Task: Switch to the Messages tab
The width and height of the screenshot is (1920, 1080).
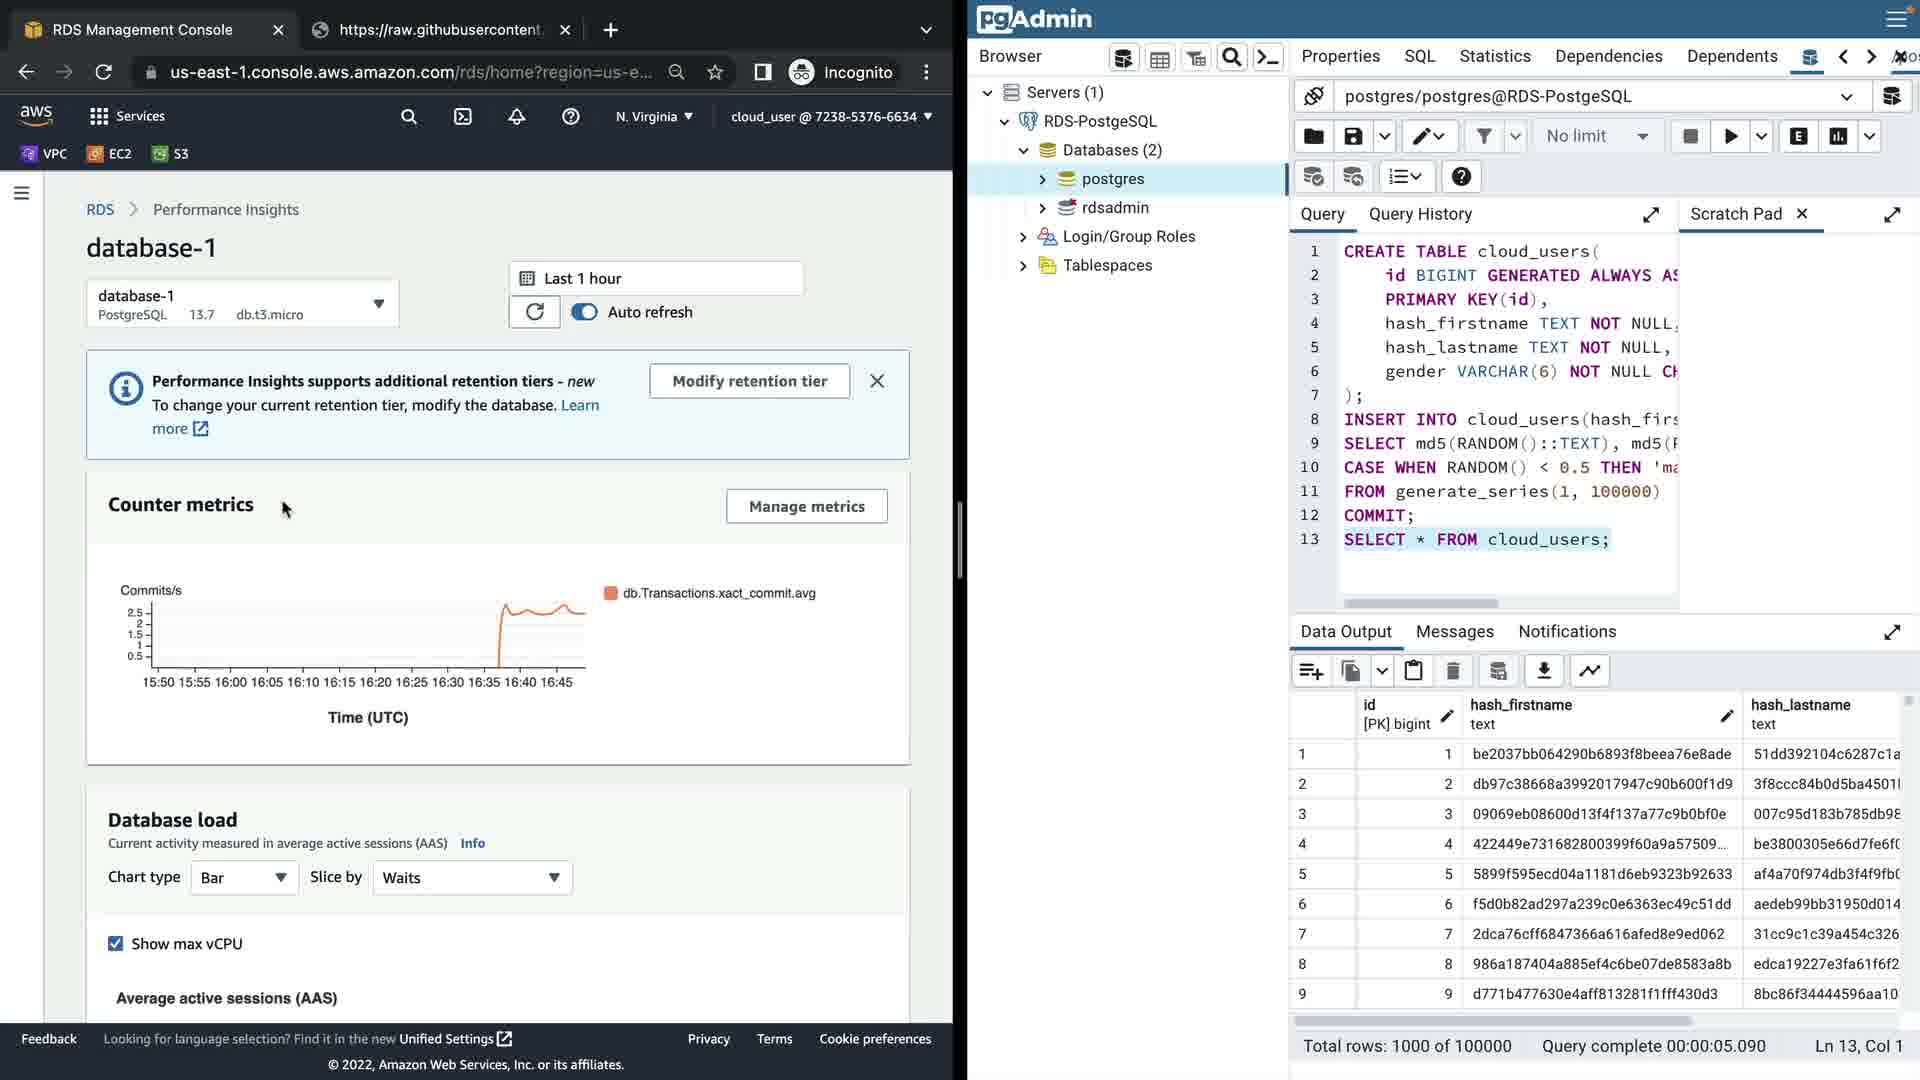Action: point(1454,632)
